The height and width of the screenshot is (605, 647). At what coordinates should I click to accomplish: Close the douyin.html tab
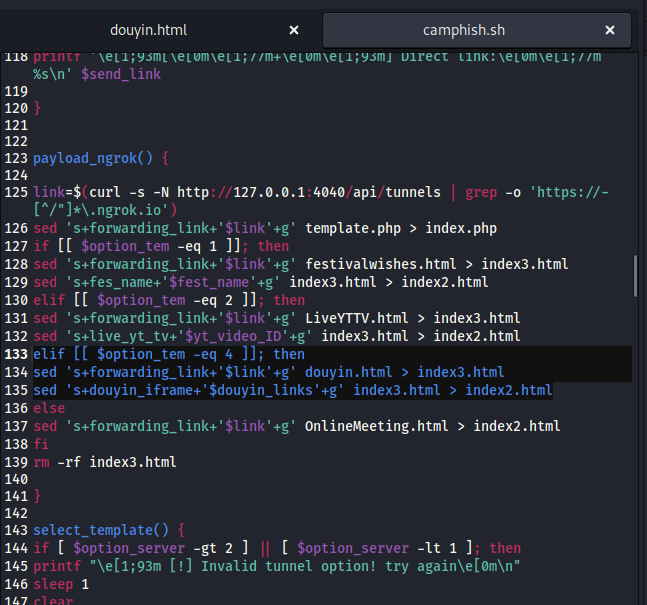pos(294,30)
